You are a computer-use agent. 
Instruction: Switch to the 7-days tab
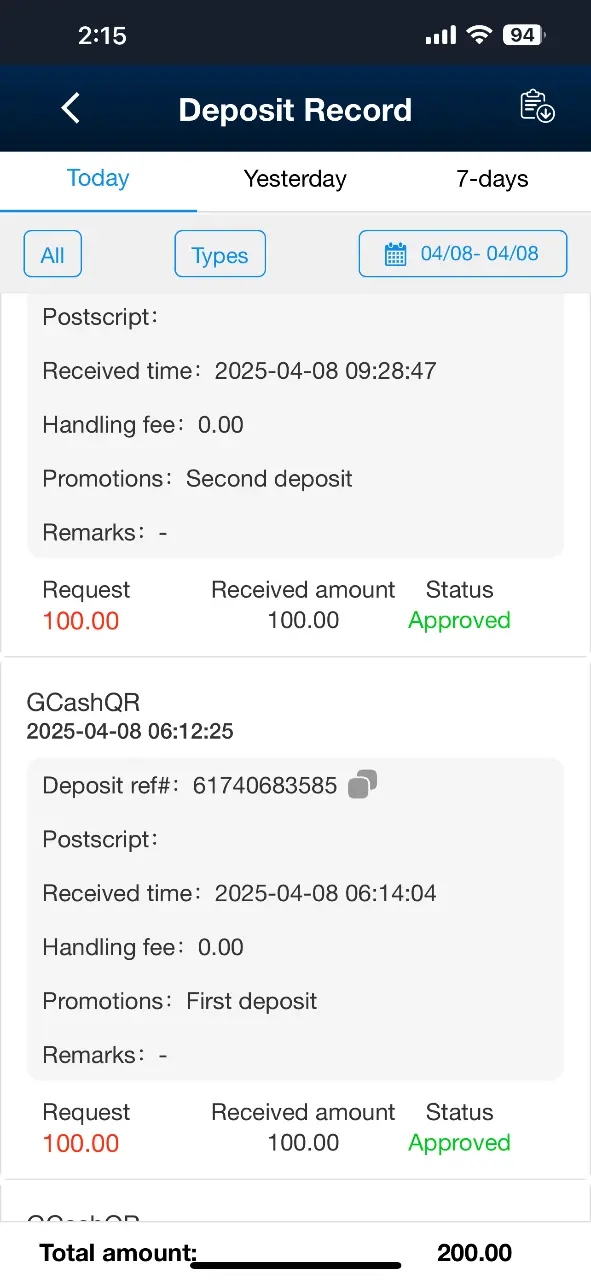pos(492,179)
